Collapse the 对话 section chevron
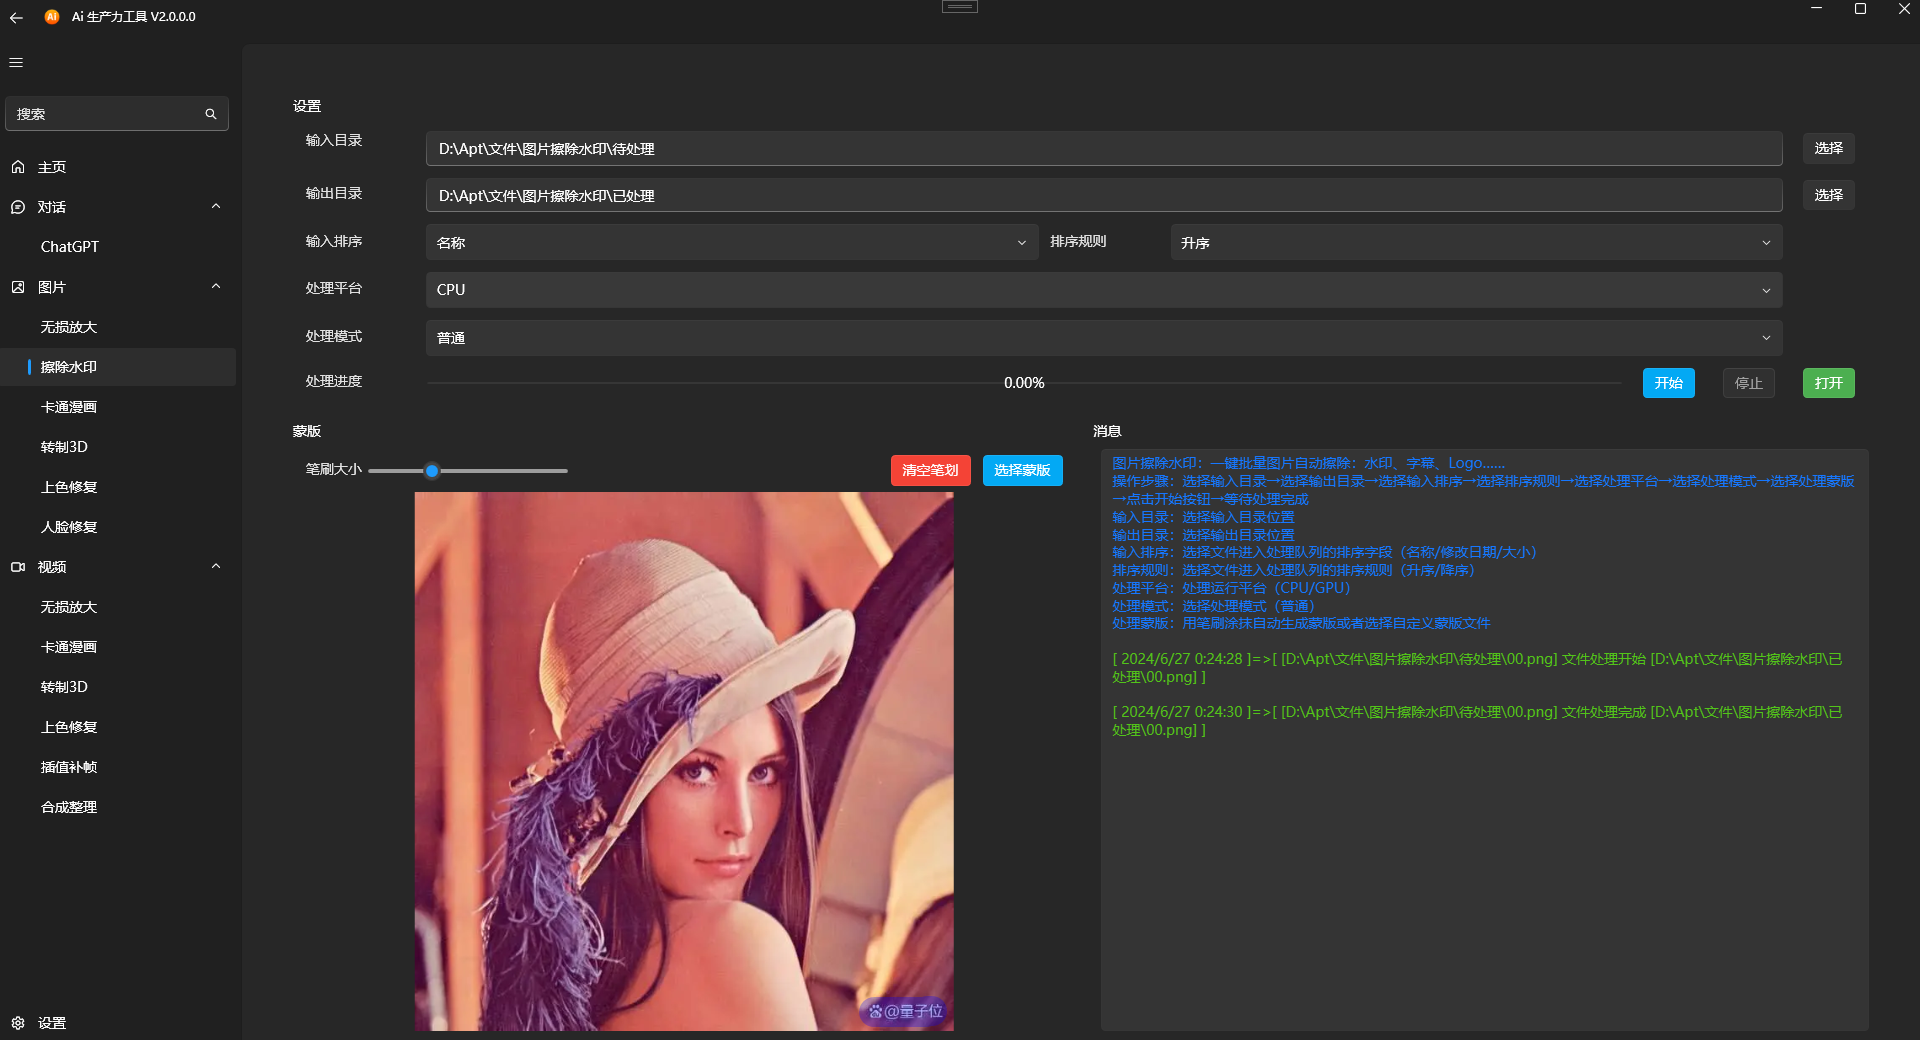The height and width of the screenshot is (1040, 1920). point(216,207)
